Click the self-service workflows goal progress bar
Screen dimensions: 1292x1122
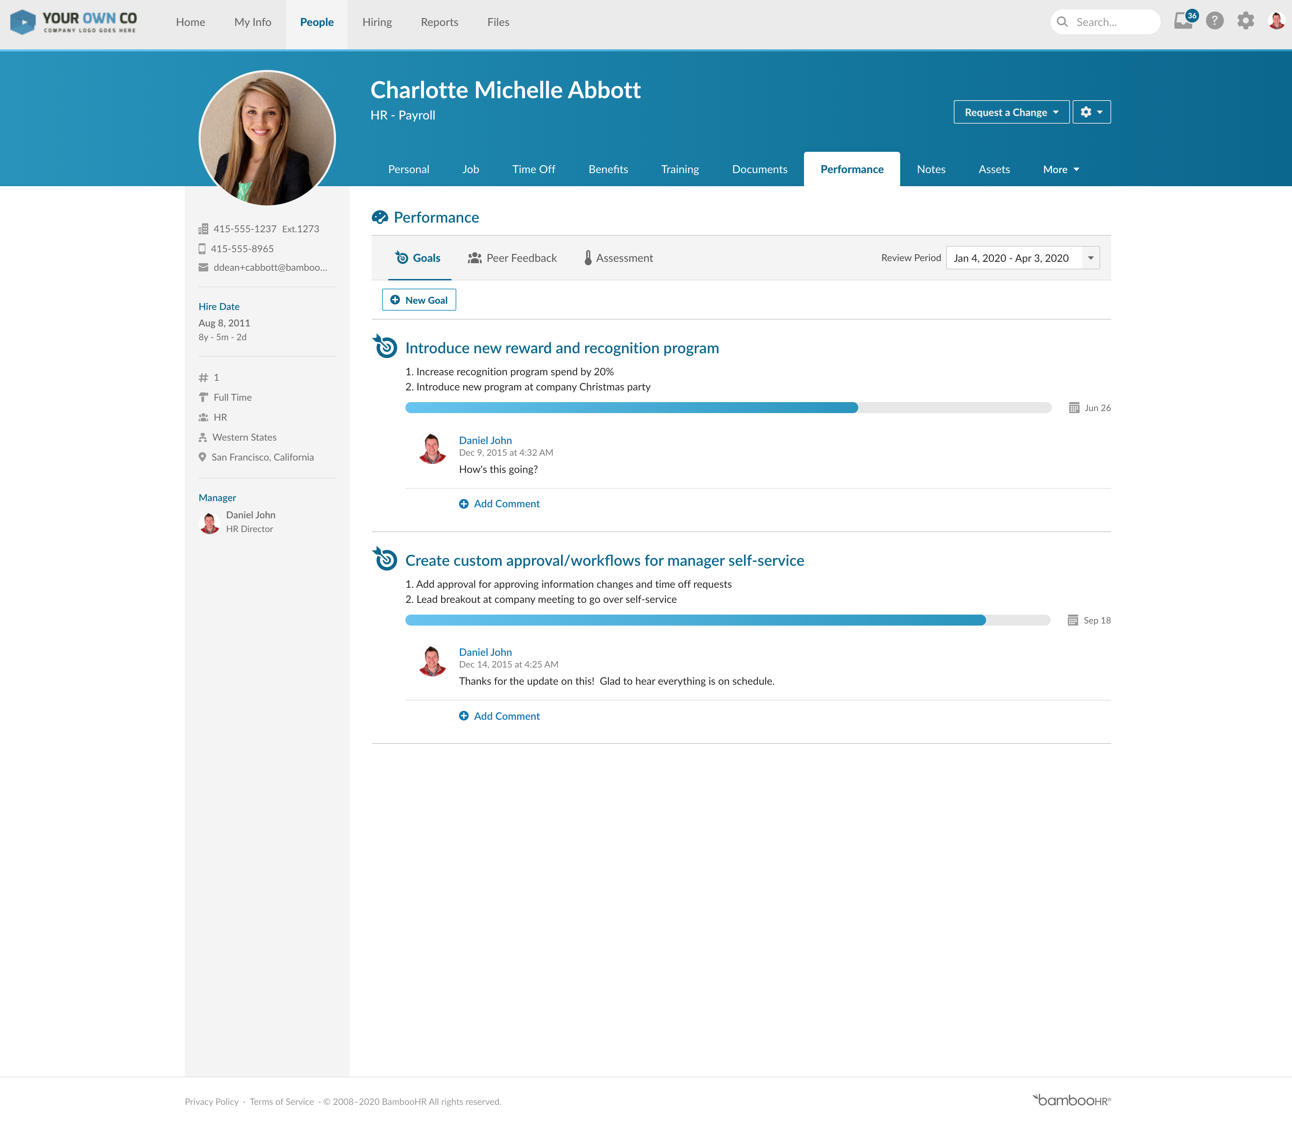[x=727, y=620]
